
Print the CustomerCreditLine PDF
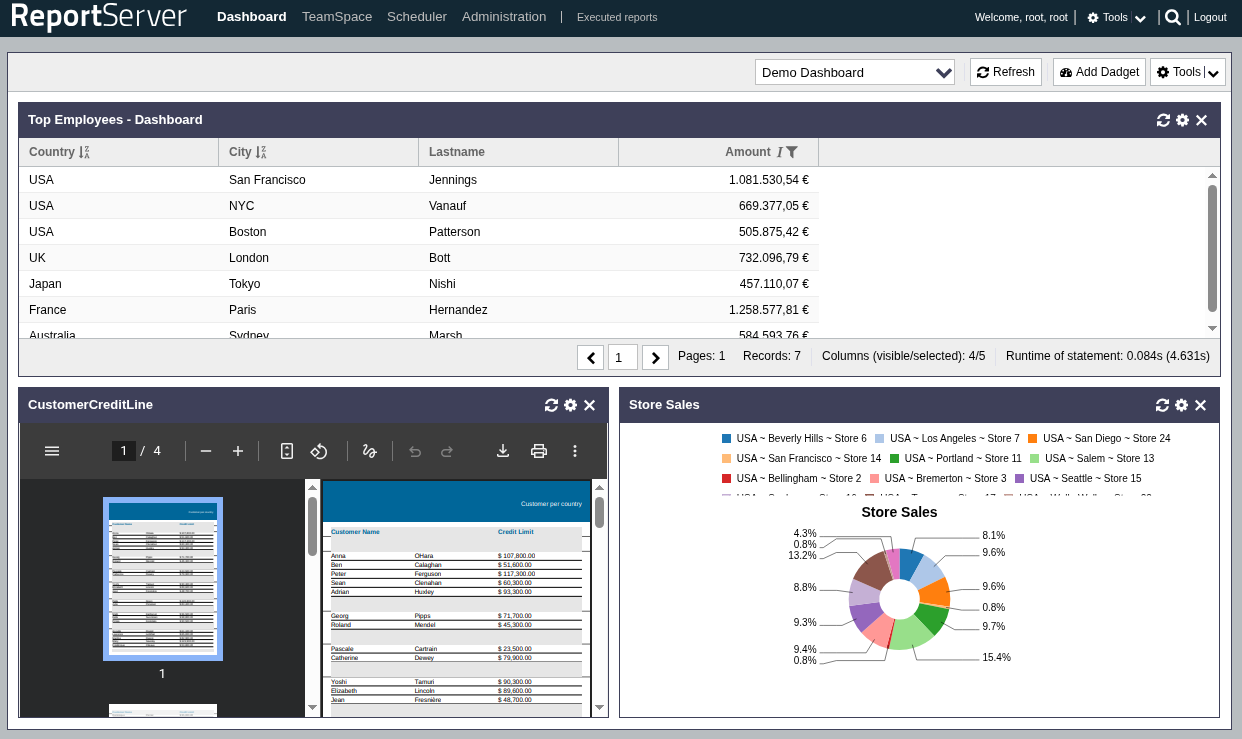pos(539,451)
